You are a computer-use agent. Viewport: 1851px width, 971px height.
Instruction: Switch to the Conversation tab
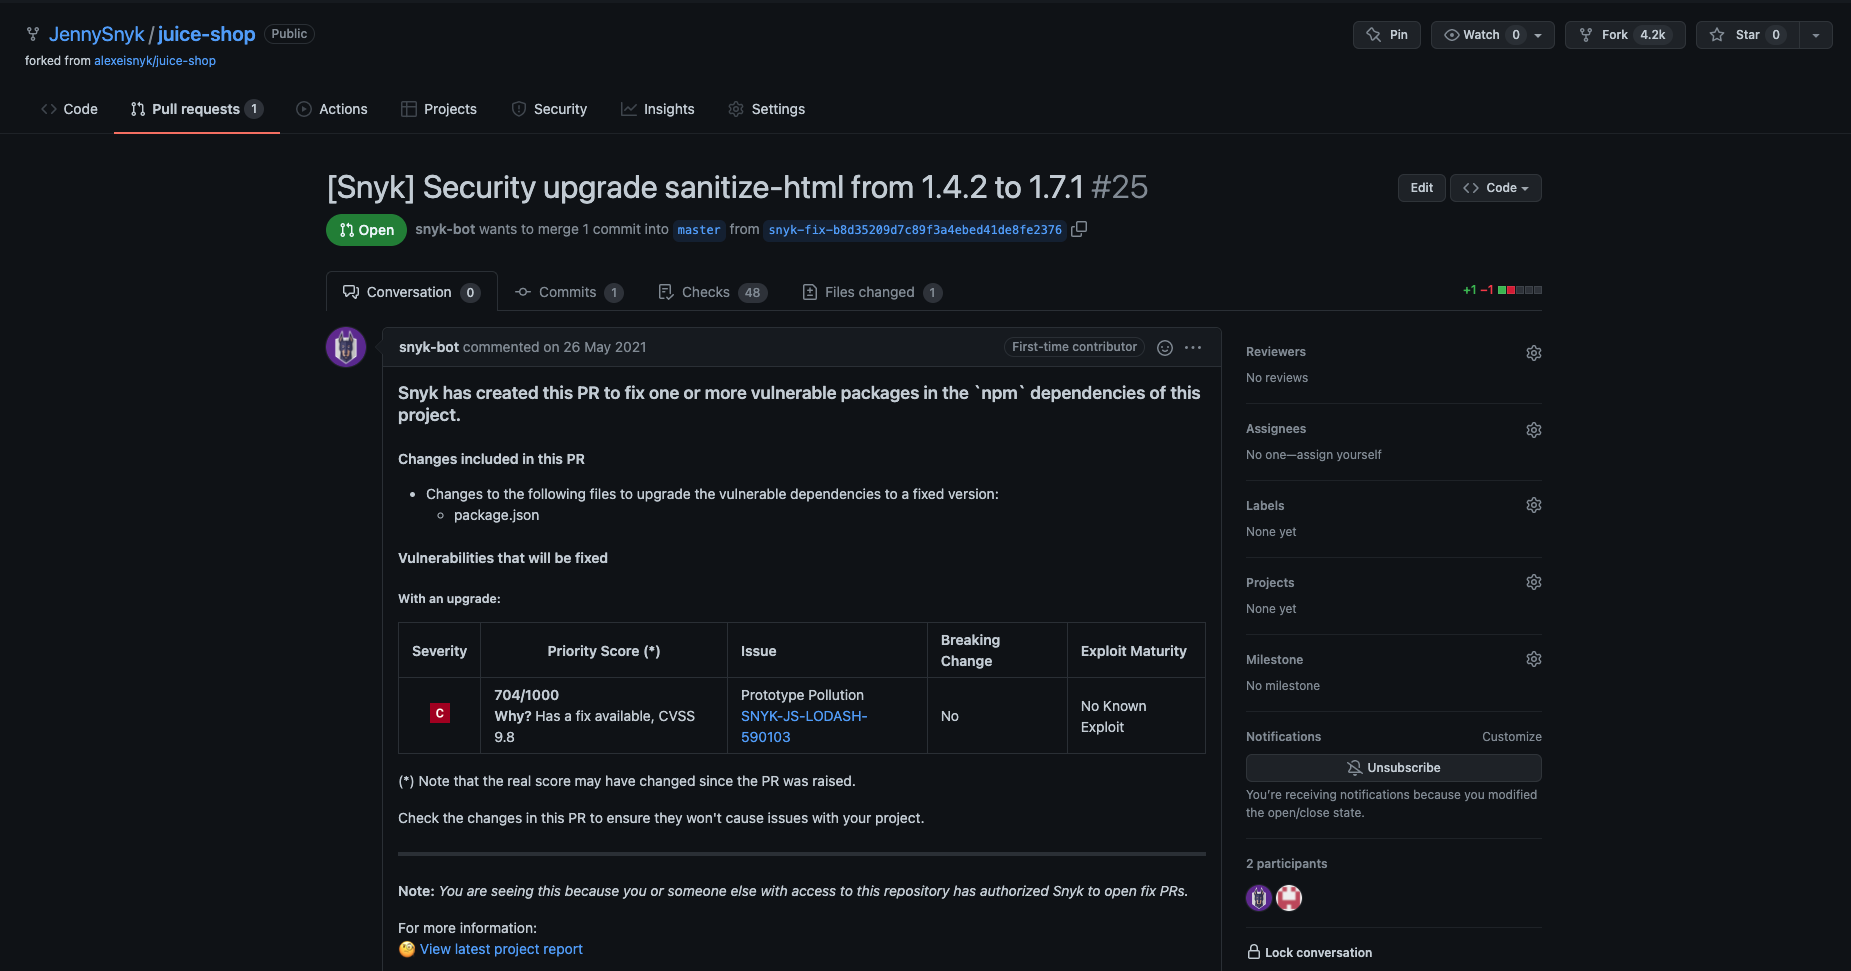(412, 292)
